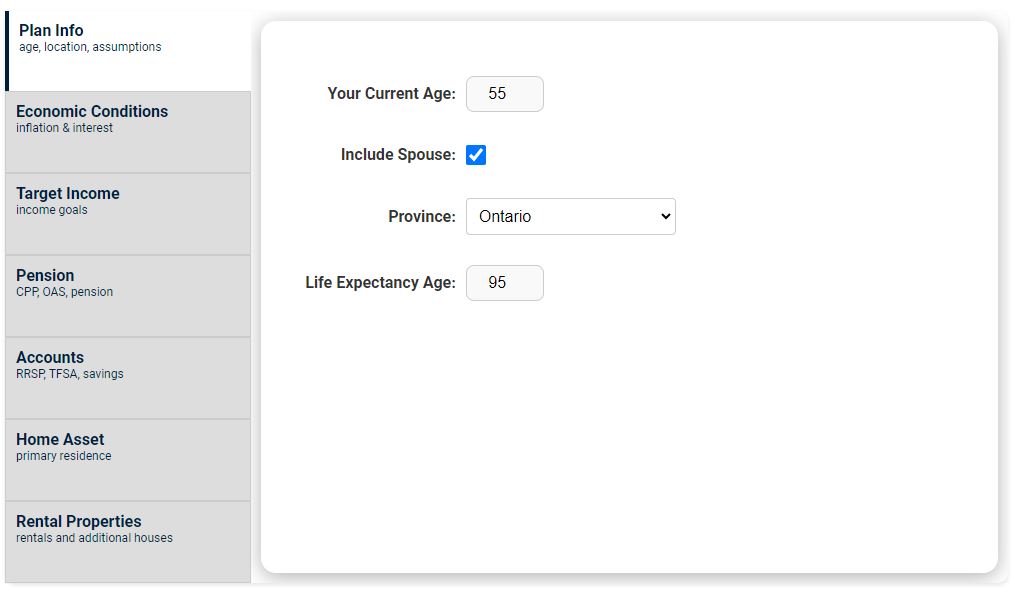Screen dimensions: 1013x590
Task: Click the 'CPP, OAS, pension' subtitle
Action: point(64,292)
